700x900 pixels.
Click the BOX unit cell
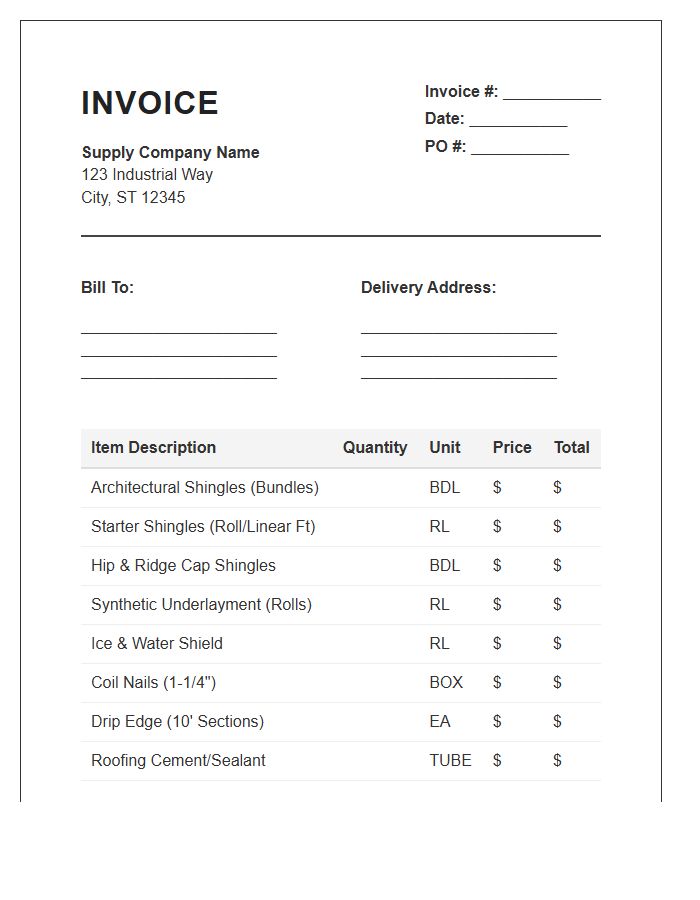[x=446, y=682]
